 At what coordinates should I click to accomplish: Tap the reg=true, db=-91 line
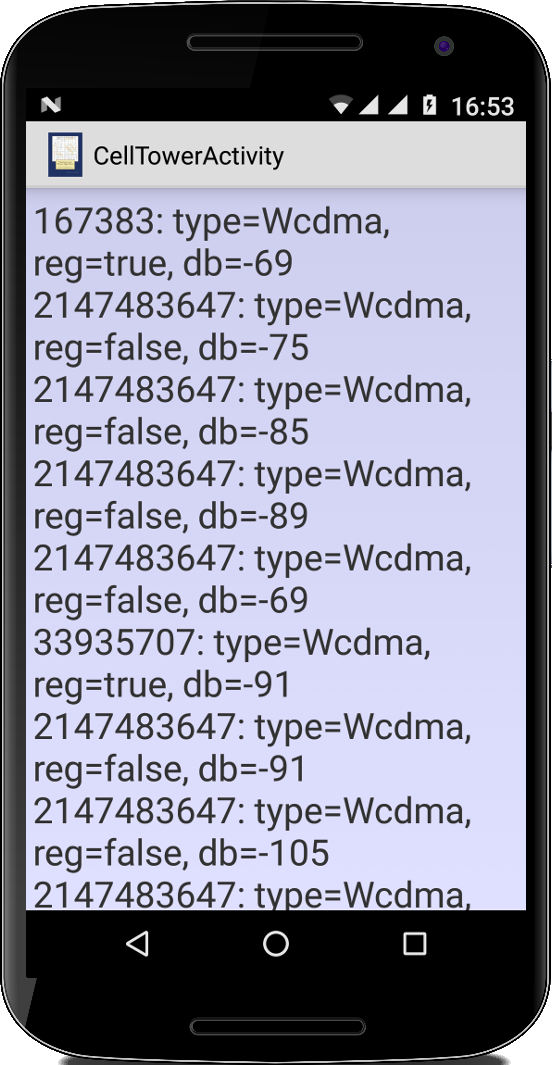[x=162, y=685]
